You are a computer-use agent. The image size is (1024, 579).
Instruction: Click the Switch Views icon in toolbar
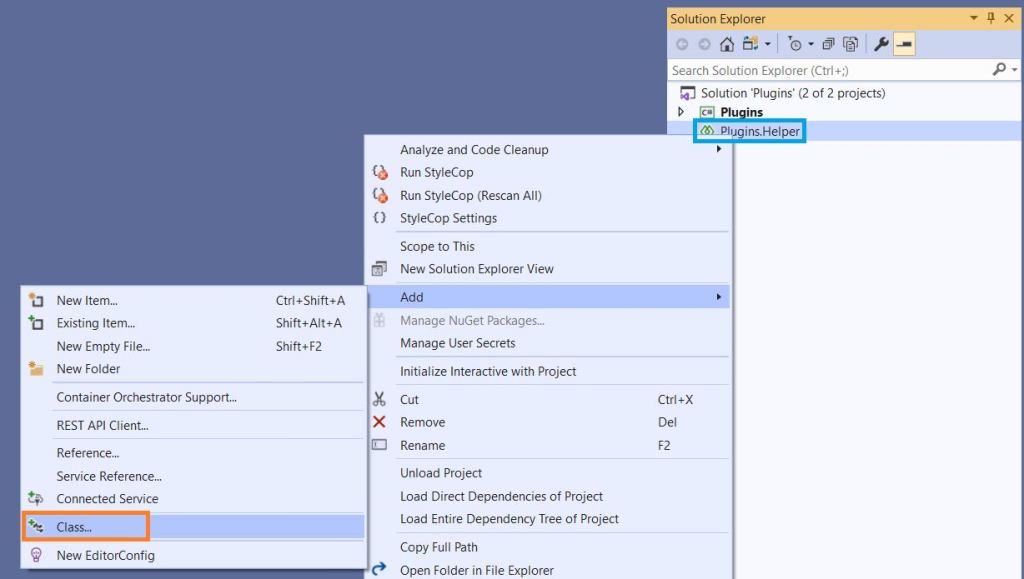(750, 44)
